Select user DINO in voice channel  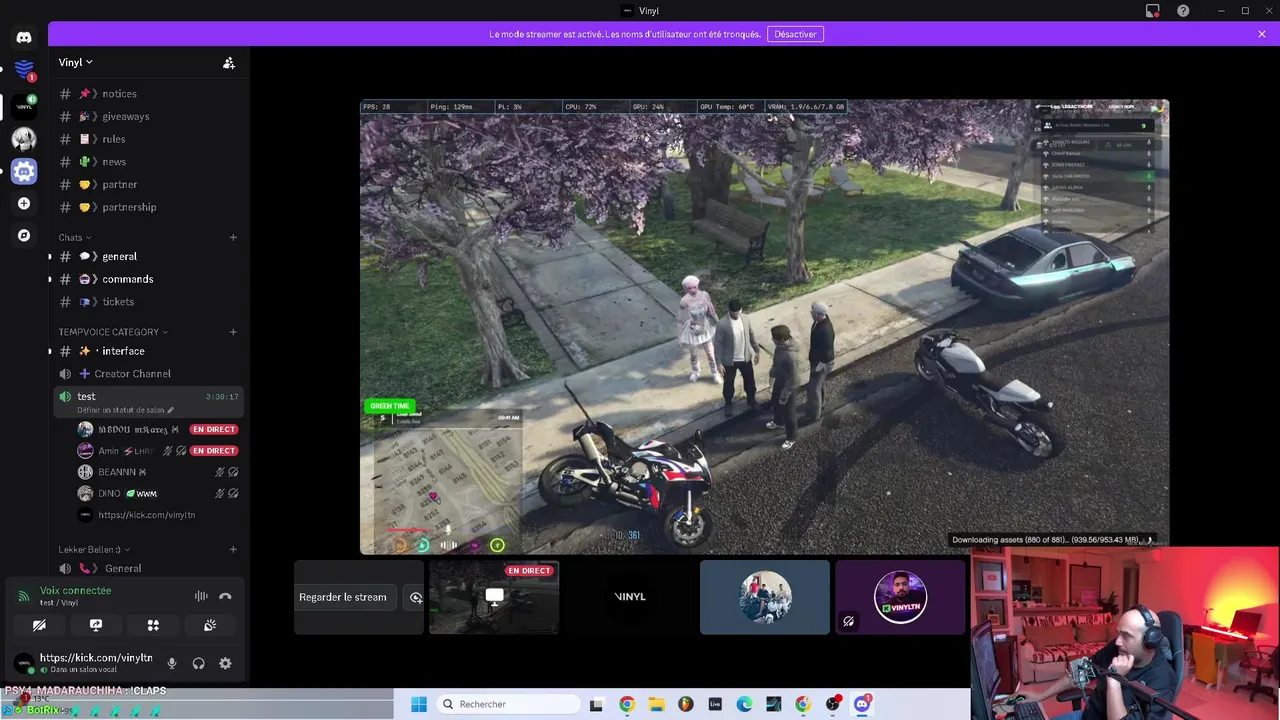pyautogui.click(x=158, y=493)
